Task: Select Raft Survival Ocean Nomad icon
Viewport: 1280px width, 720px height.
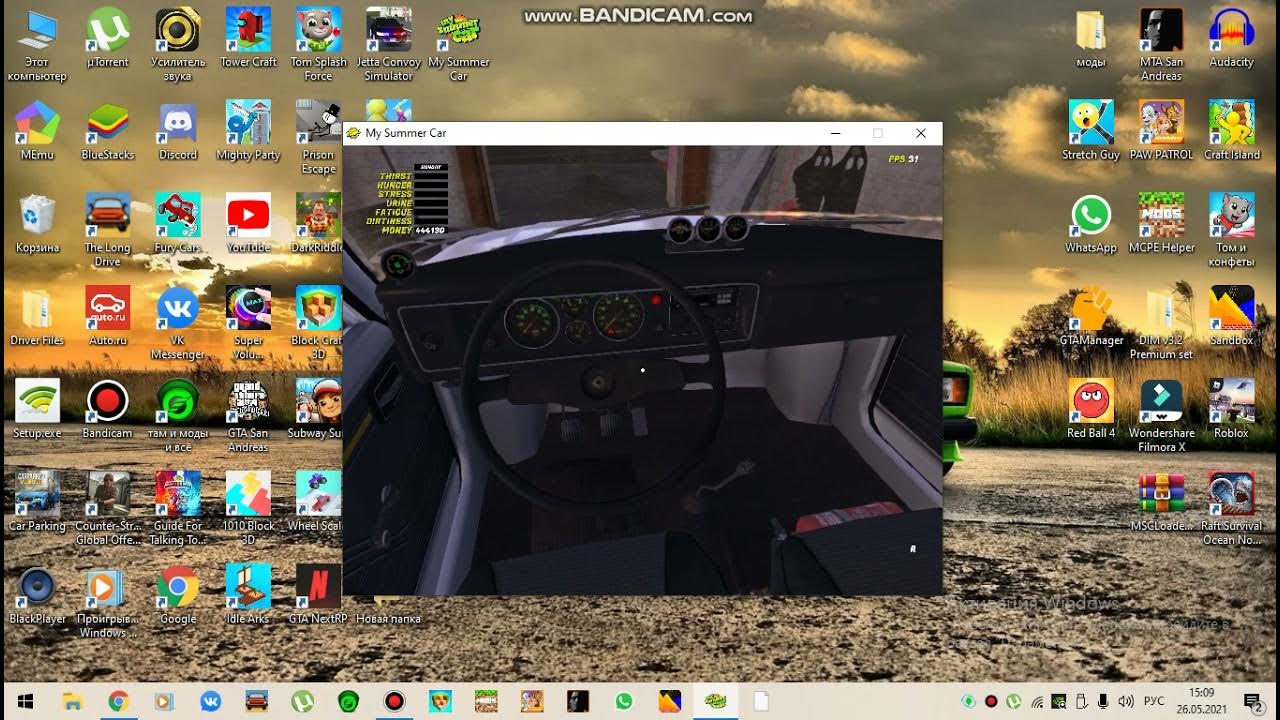Action: tap(1231, 509)
